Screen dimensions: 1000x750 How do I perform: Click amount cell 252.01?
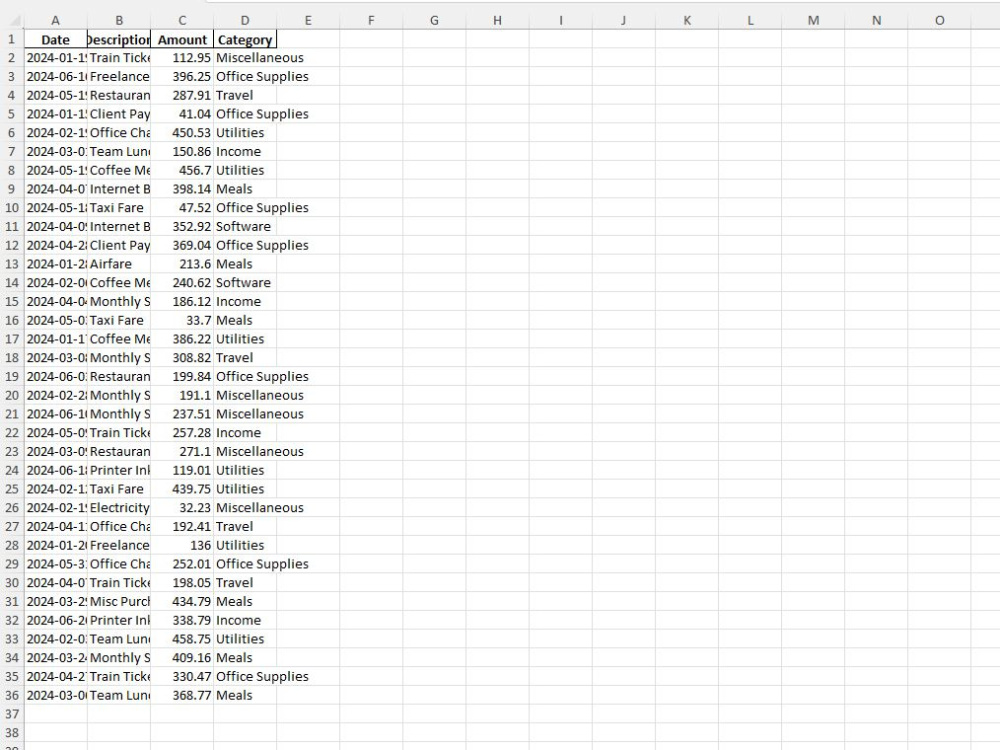182,564
